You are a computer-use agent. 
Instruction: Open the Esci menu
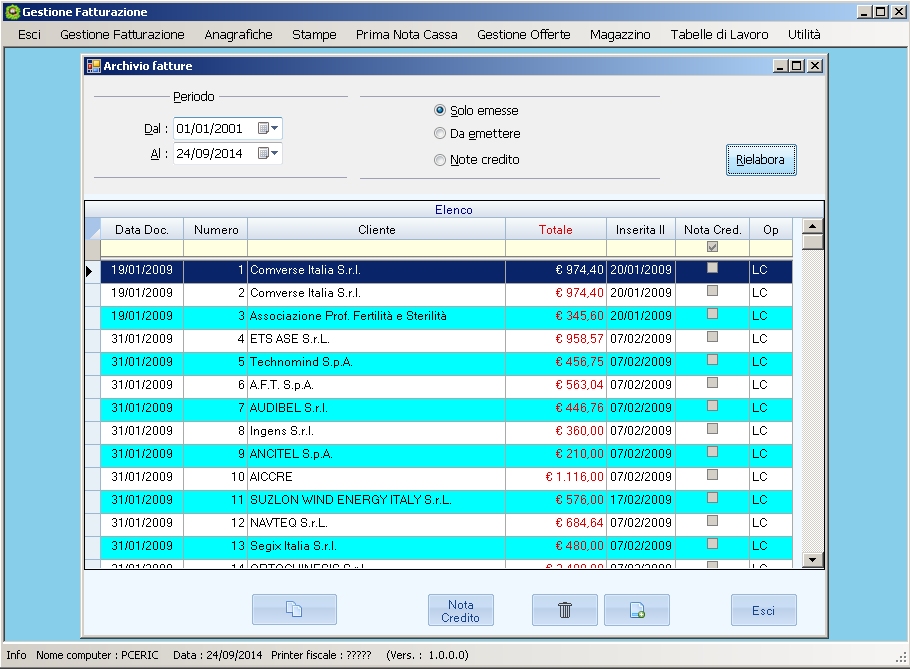tap(29, 35)
